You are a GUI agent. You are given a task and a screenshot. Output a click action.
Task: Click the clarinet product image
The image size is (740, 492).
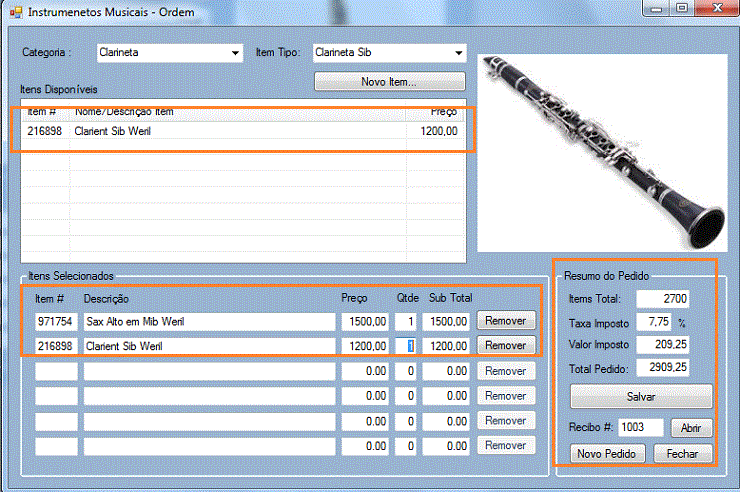(x=602, y=153)
